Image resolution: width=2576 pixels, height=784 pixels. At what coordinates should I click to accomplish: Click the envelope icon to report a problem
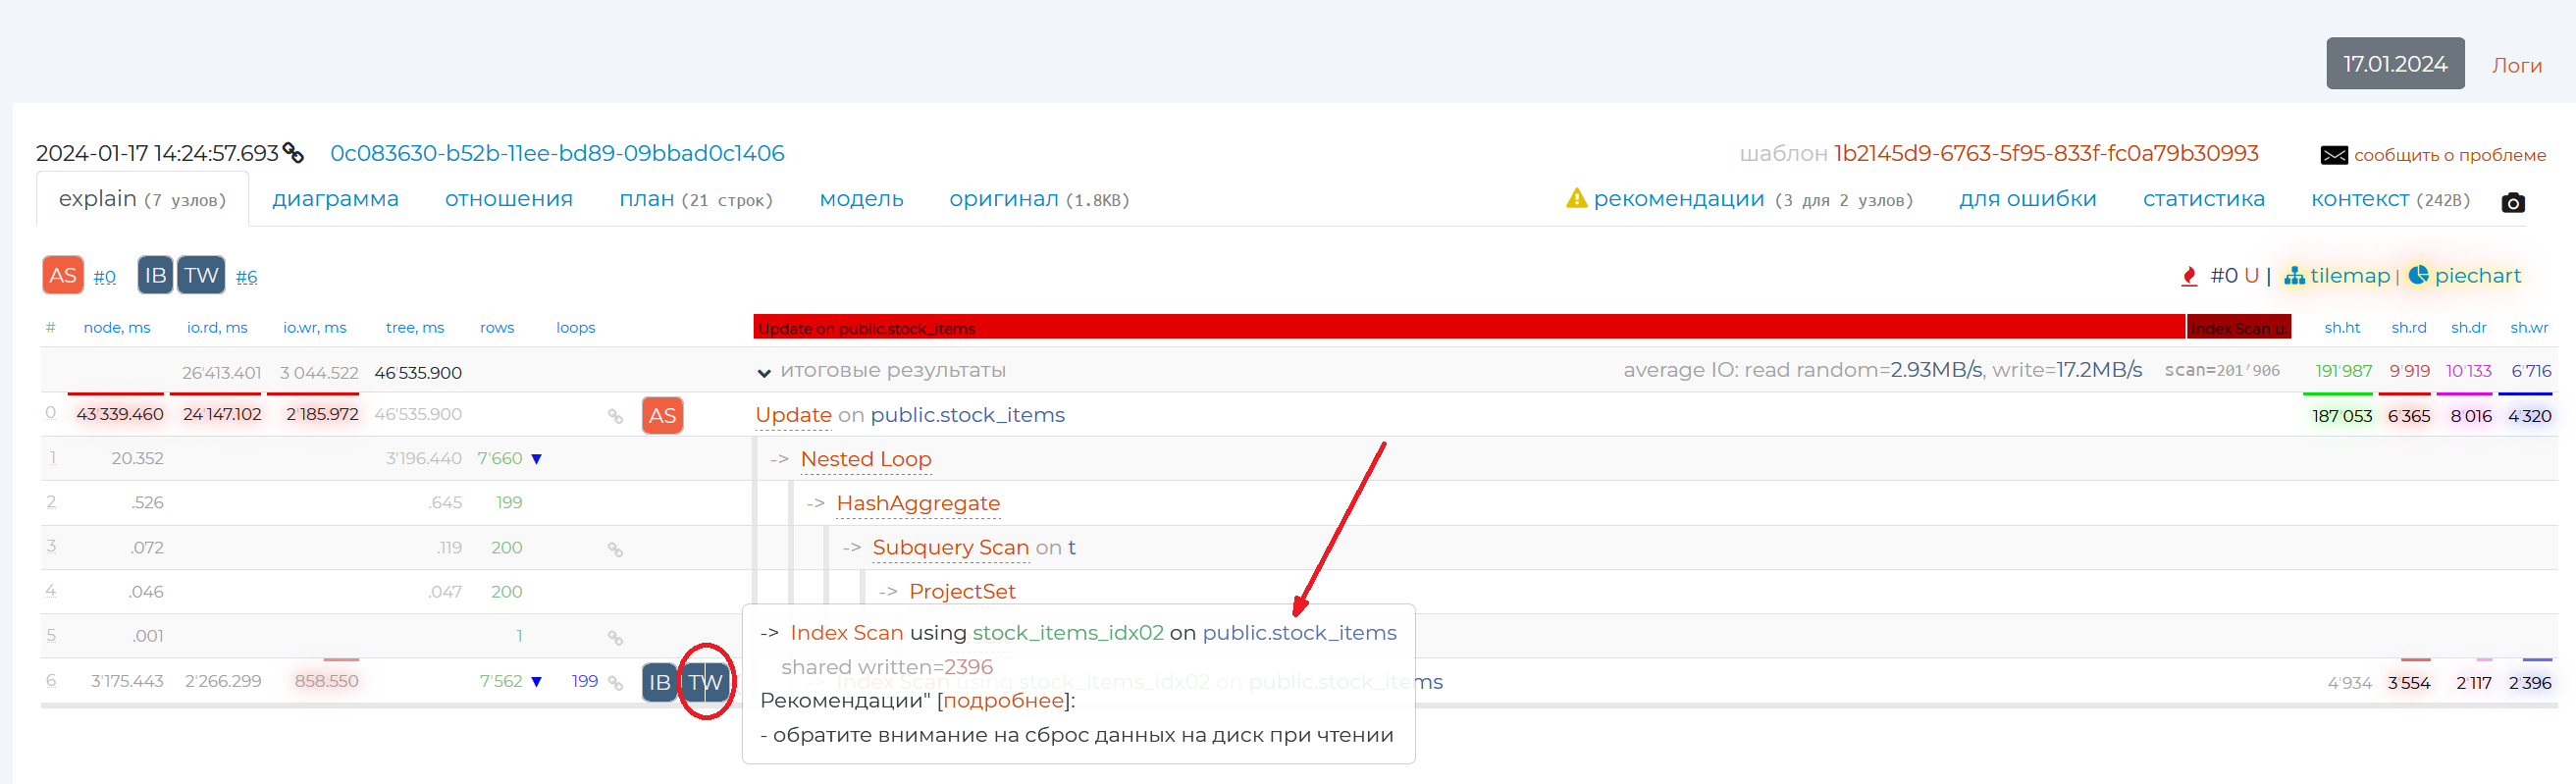click(2333, 155)
